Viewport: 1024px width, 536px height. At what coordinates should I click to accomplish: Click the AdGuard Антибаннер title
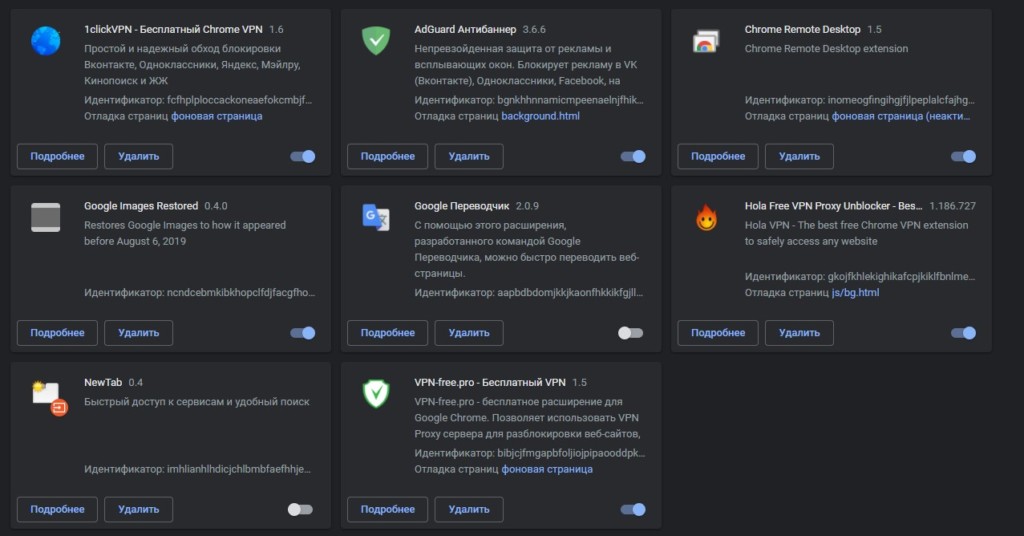465,29
